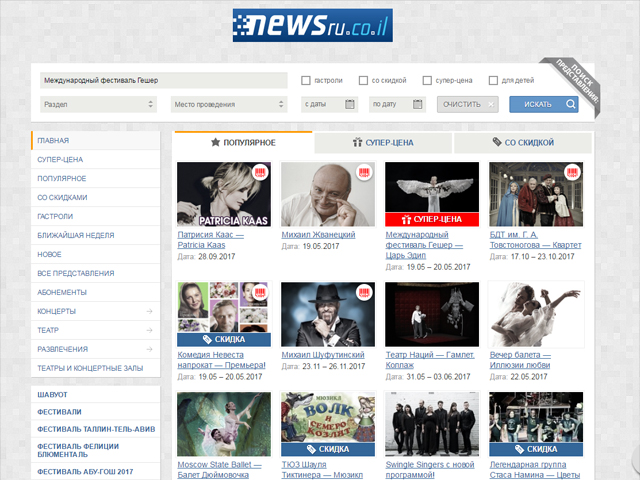The height and width of the screenshot is (480, 640).
Task: Click the calendar icon in 'с даты' field
Action: coord(350,104)
